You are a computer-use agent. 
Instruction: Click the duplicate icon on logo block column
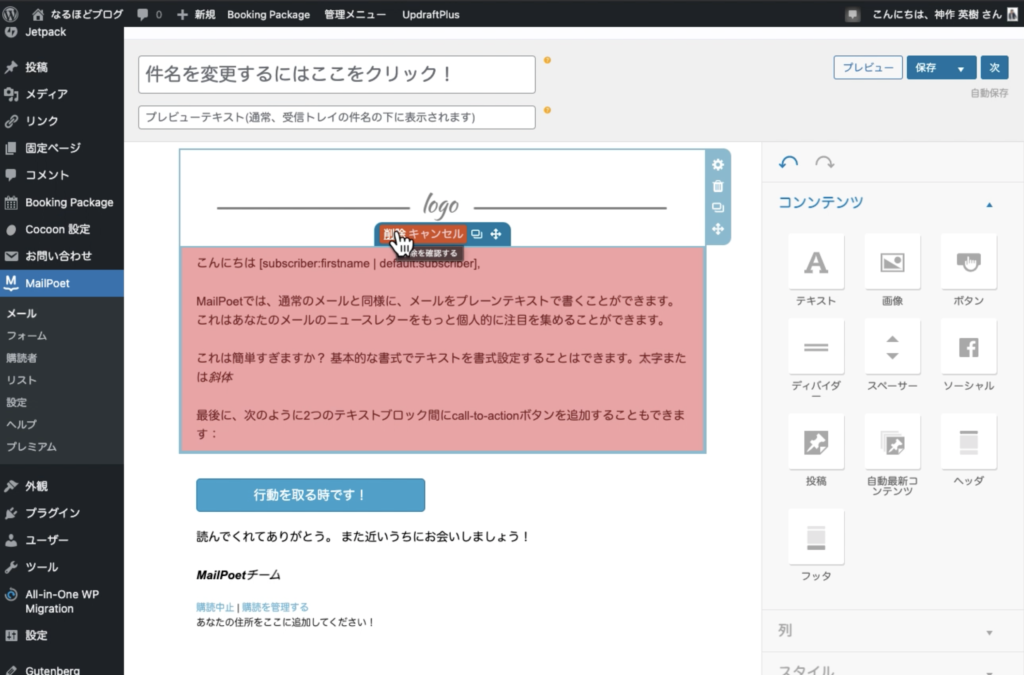click(718, 208)
